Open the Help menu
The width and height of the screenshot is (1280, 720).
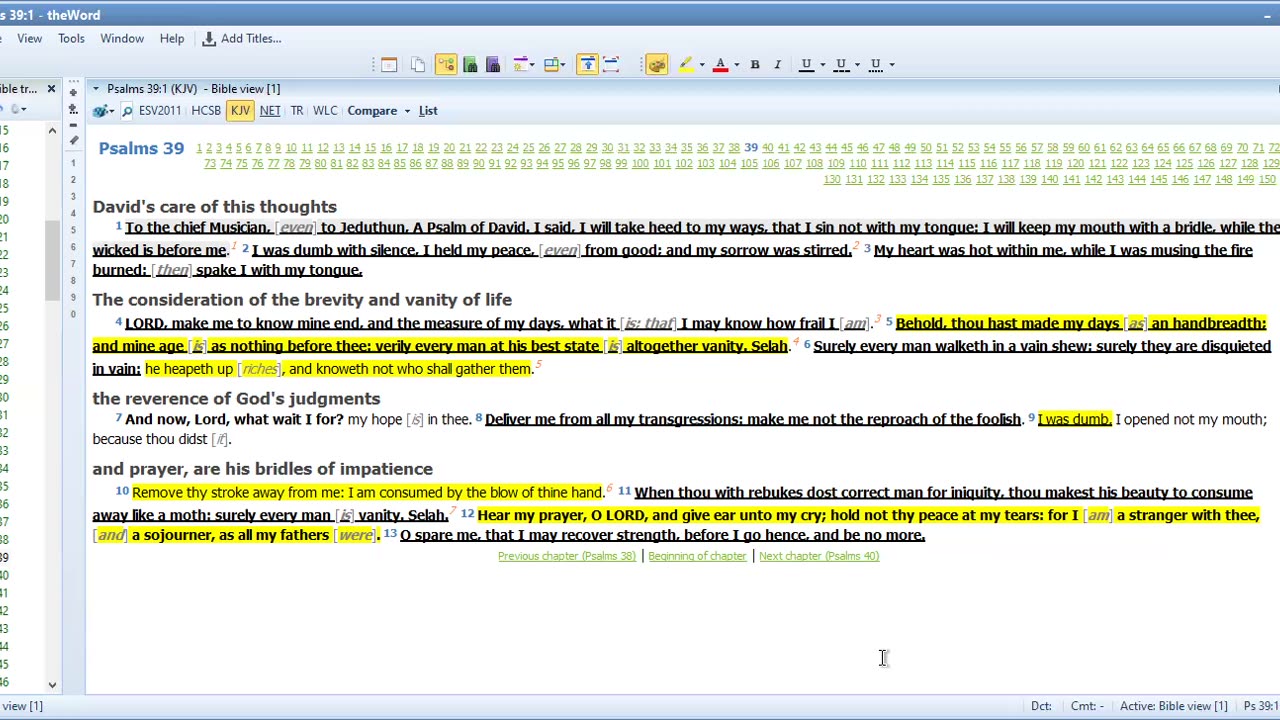(172, 38)
